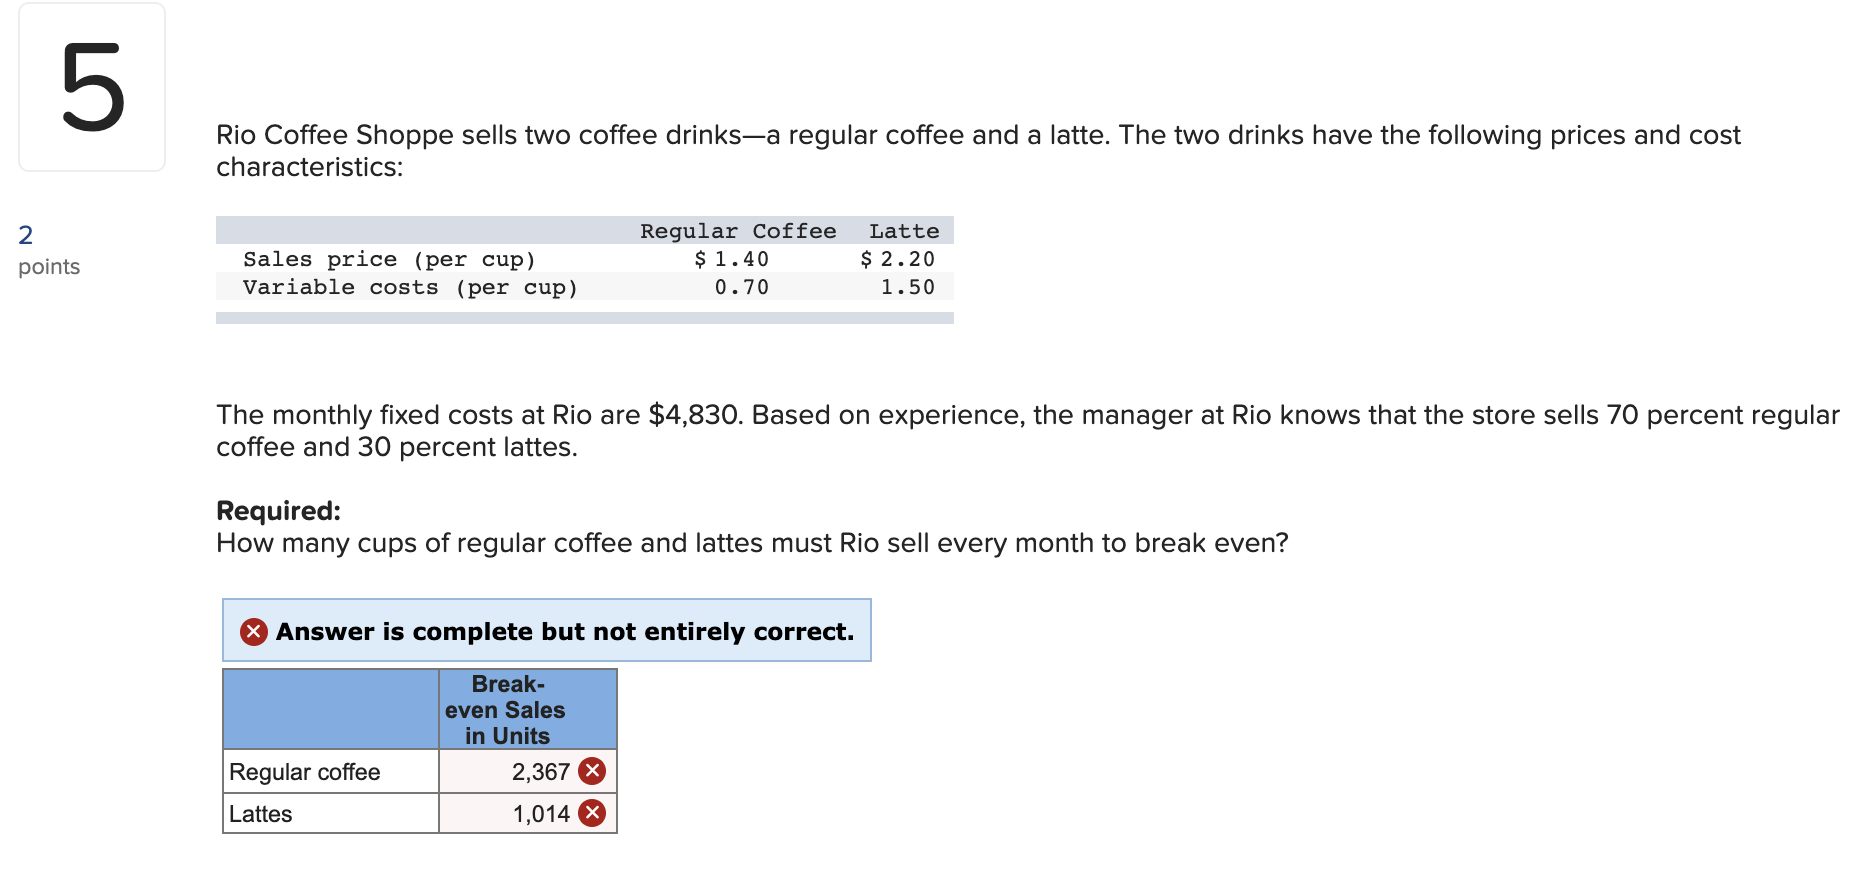Select the question number 5 badge
The width and height of the screenshot is (1860, 874).
click(92, 88)
